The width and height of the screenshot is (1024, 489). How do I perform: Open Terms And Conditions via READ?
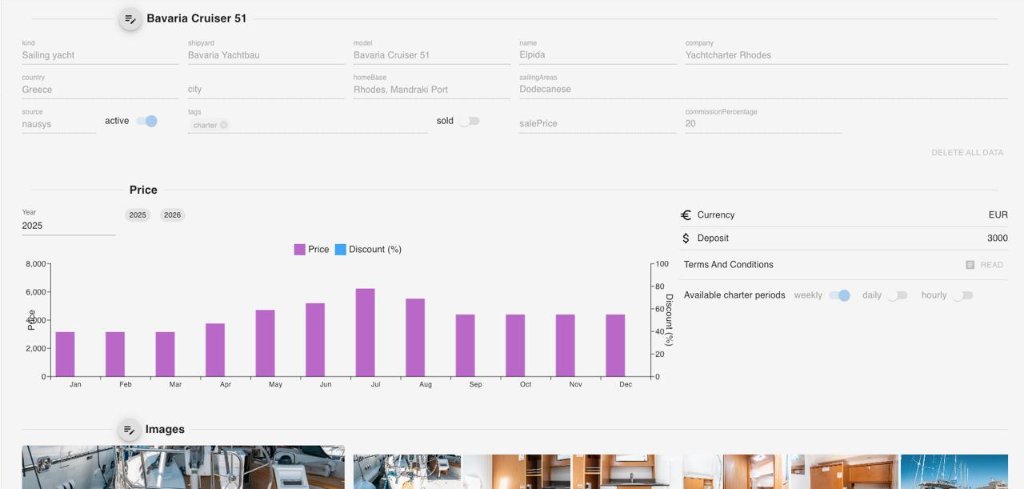[991, 265]
